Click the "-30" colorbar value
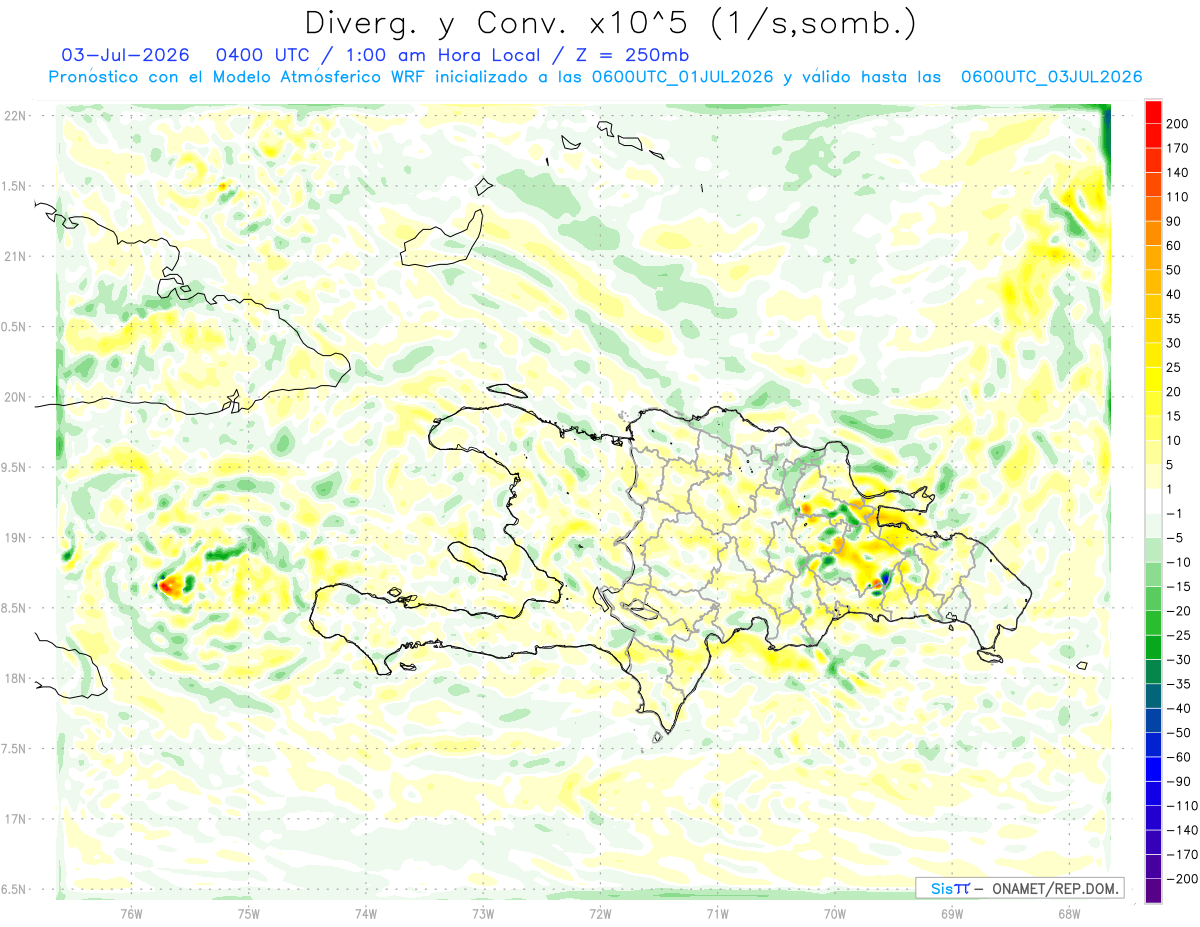 (1181, 660)
